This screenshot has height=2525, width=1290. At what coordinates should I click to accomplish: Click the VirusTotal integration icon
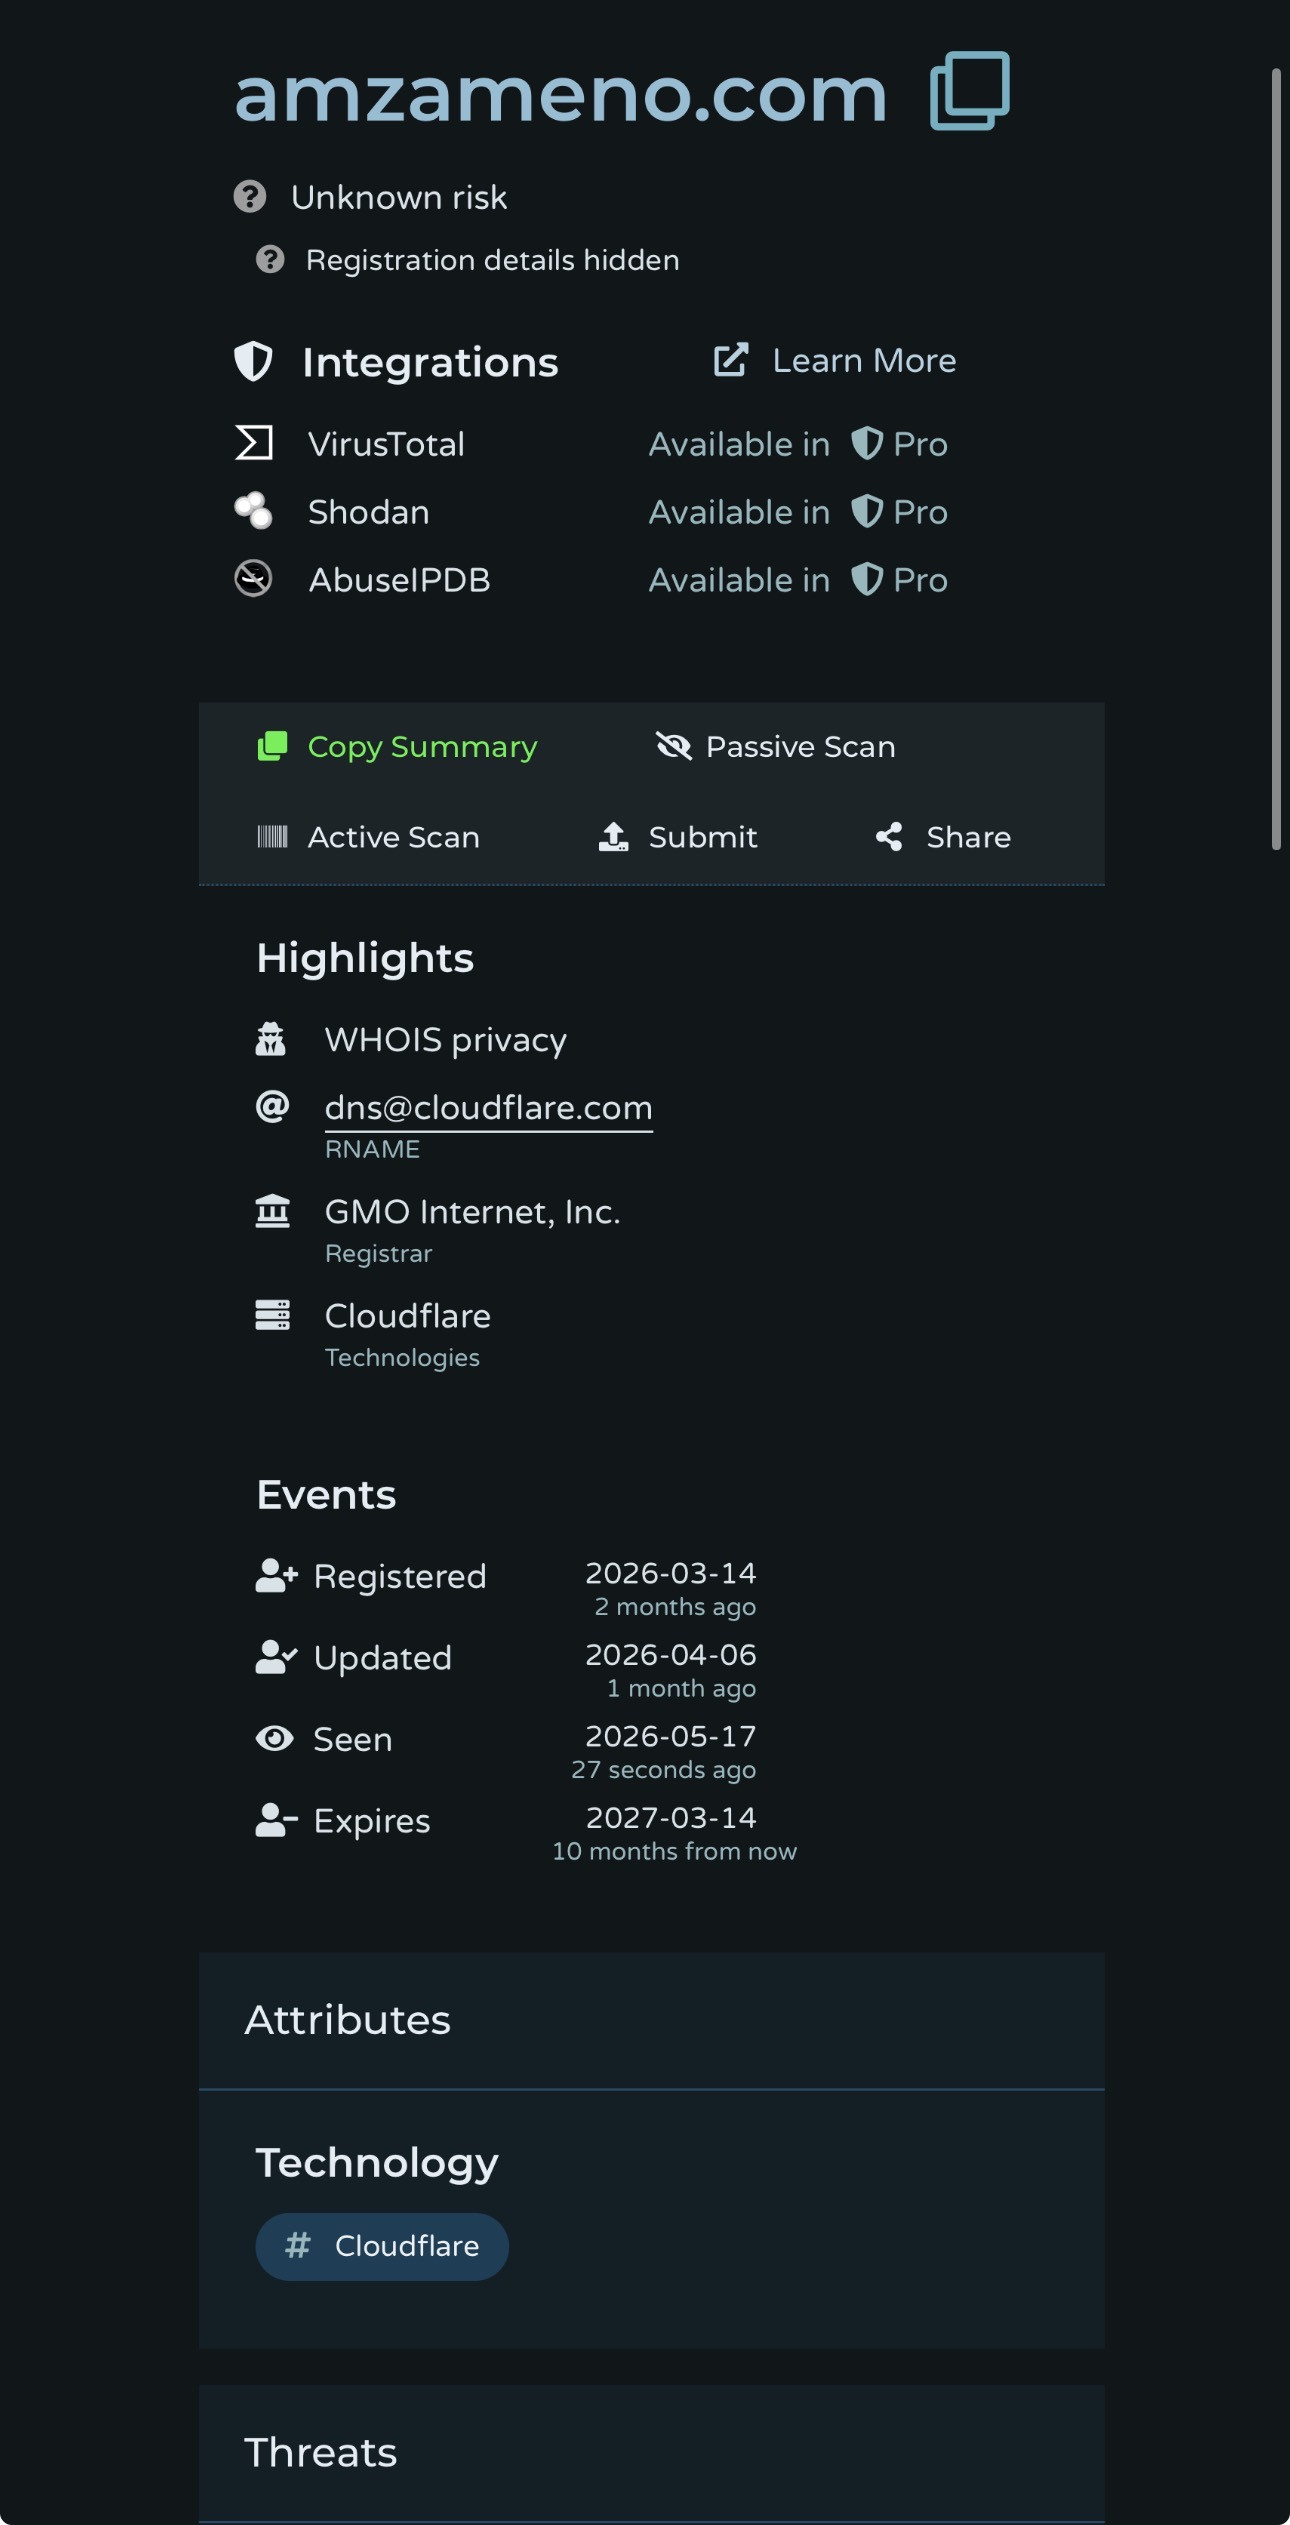pyautogui.click(x=254, y=443)
